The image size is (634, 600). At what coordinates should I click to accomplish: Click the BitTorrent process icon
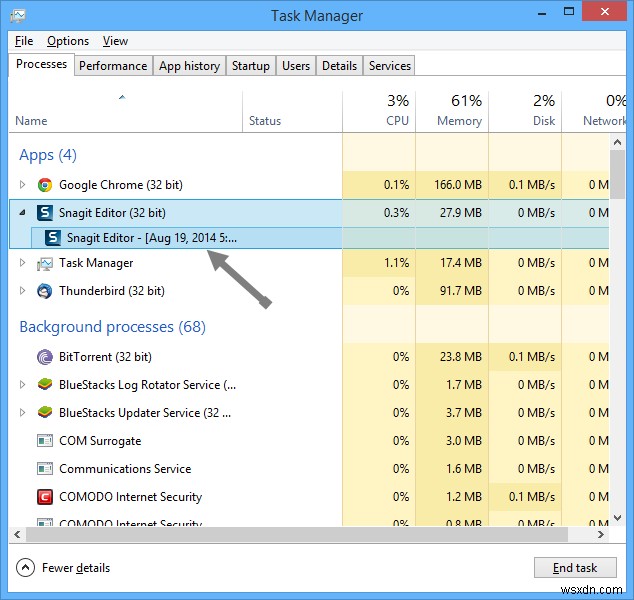pos(45,357)
